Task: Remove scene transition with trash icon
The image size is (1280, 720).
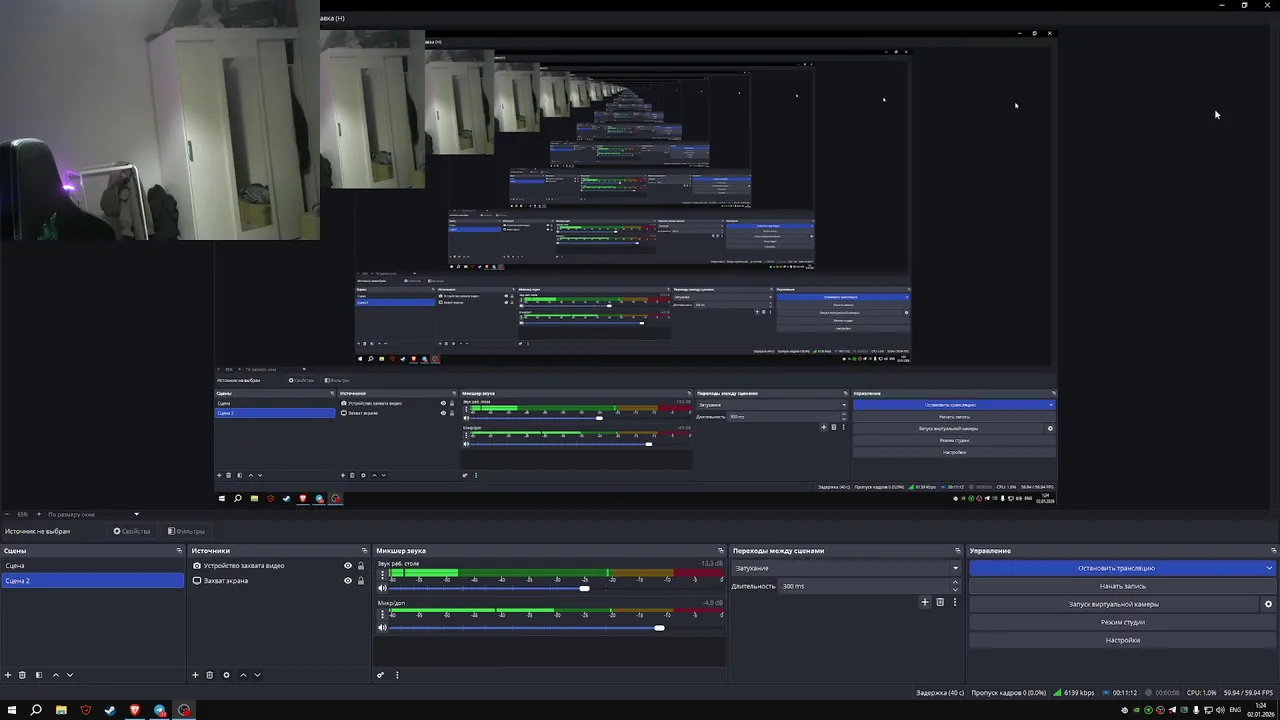Action: [940, 602]
